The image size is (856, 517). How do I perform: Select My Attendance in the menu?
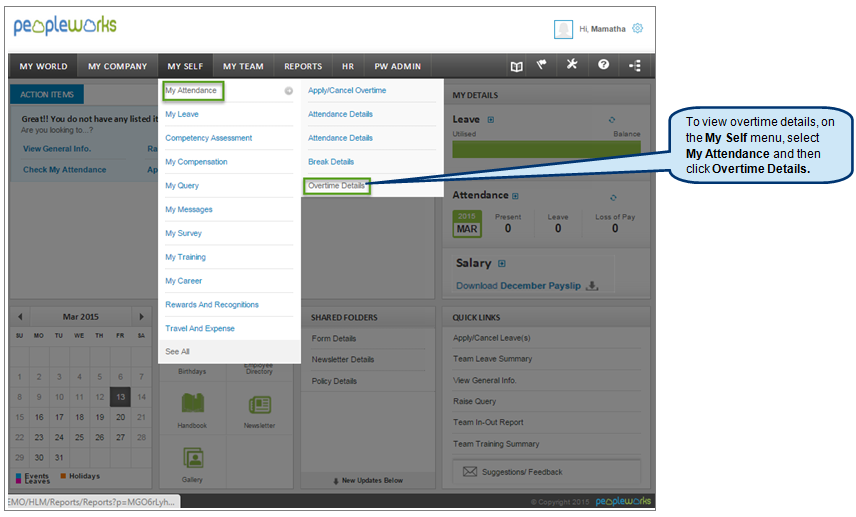pyautogui.click(x=193, y=91)
